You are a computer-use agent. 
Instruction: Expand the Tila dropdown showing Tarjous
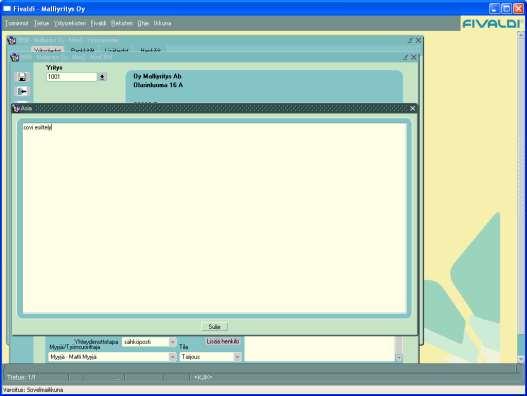point(237,357)
